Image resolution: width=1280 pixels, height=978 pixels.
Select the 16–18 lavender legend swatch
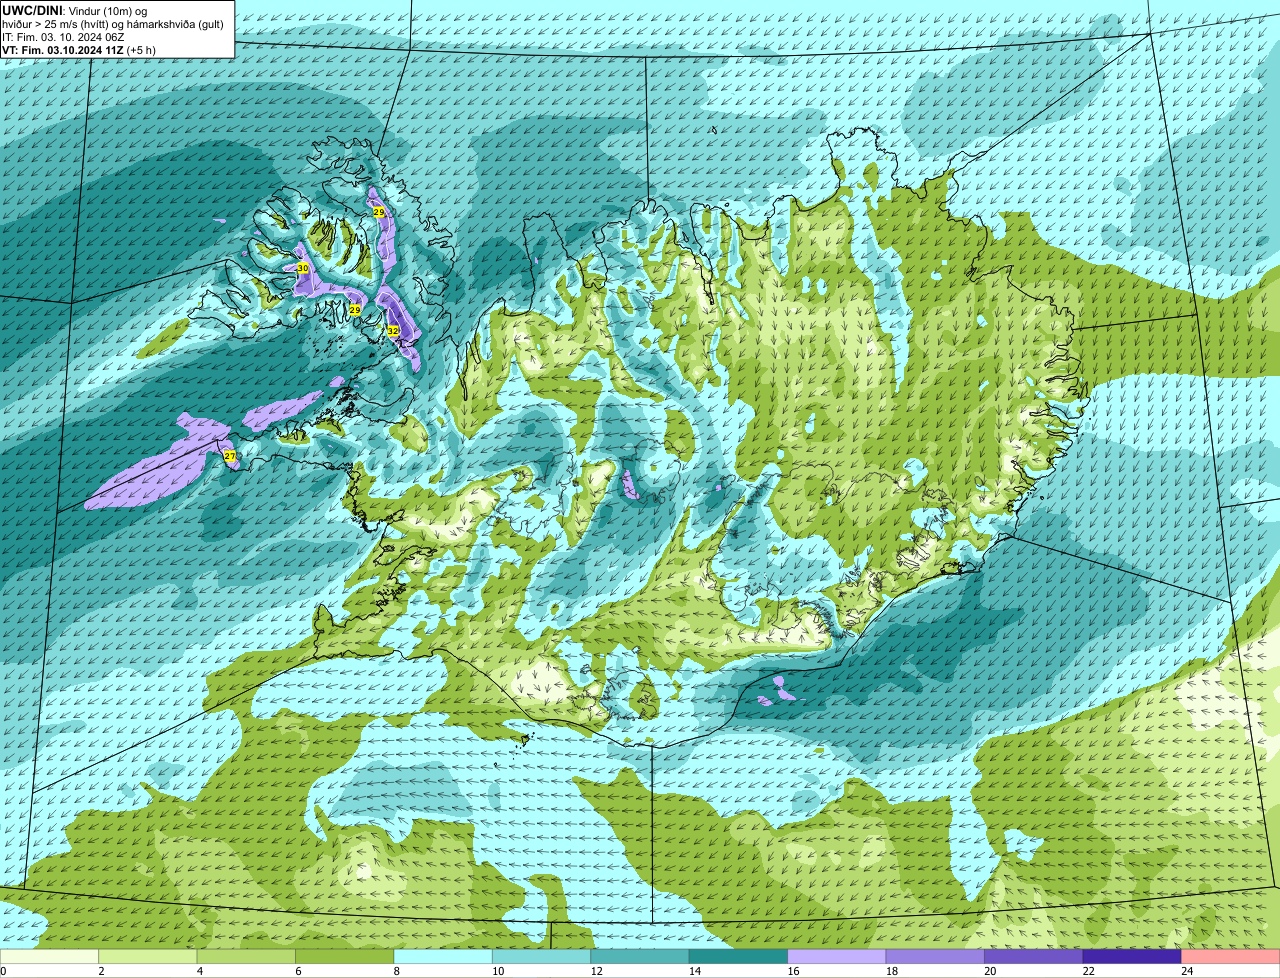(x=837, y=957)
